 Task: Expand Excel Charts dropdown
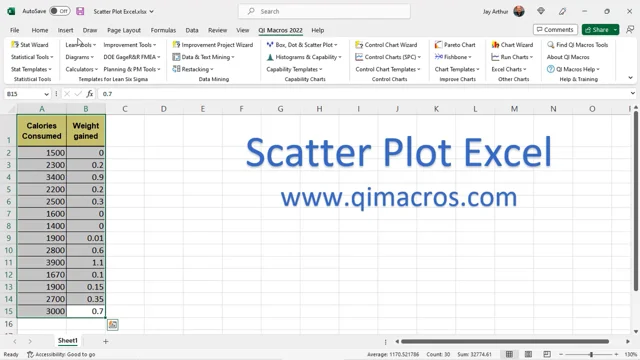pos(509,69)
